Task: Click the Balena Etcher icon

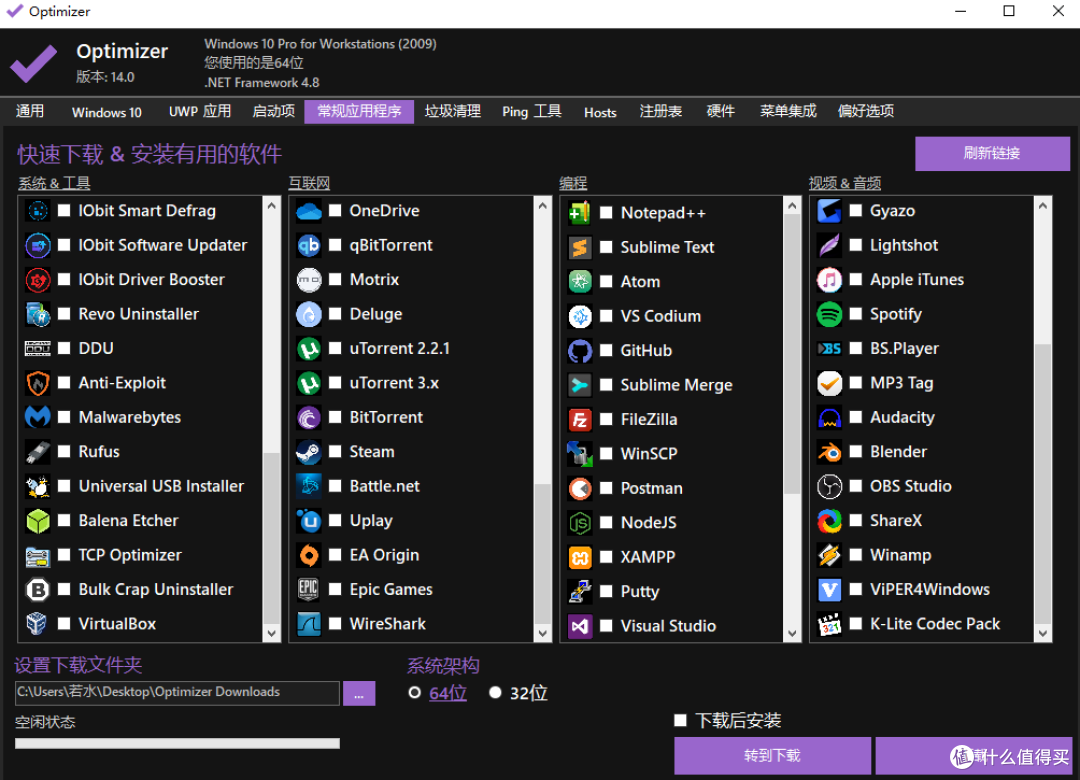Action: pyautogui.click(x=38, y=520)
